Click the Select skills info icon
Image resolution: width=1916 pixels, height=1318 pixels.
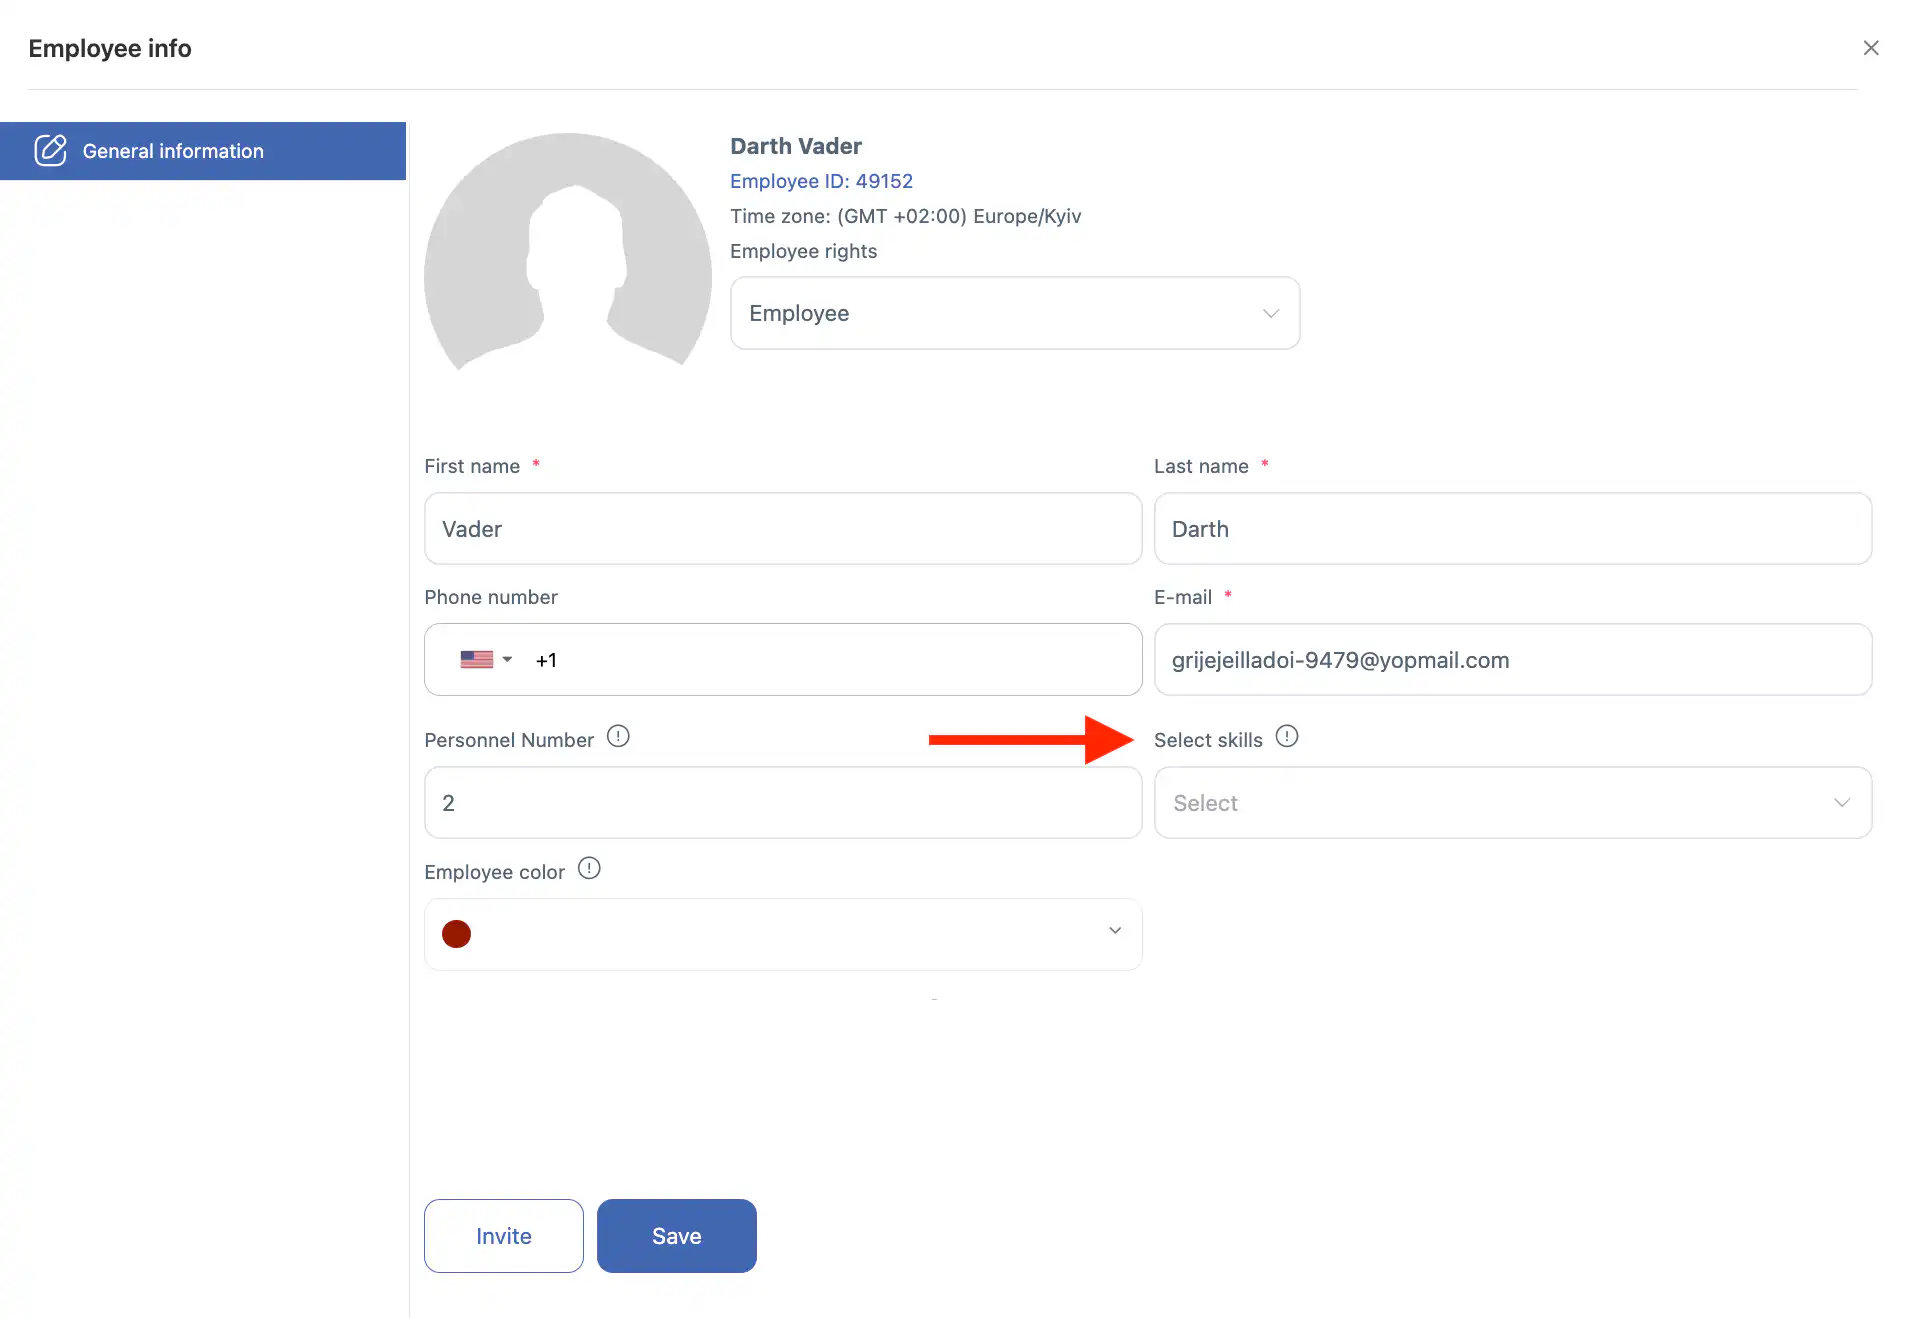pyautogui.click(x=1287, y=737)
